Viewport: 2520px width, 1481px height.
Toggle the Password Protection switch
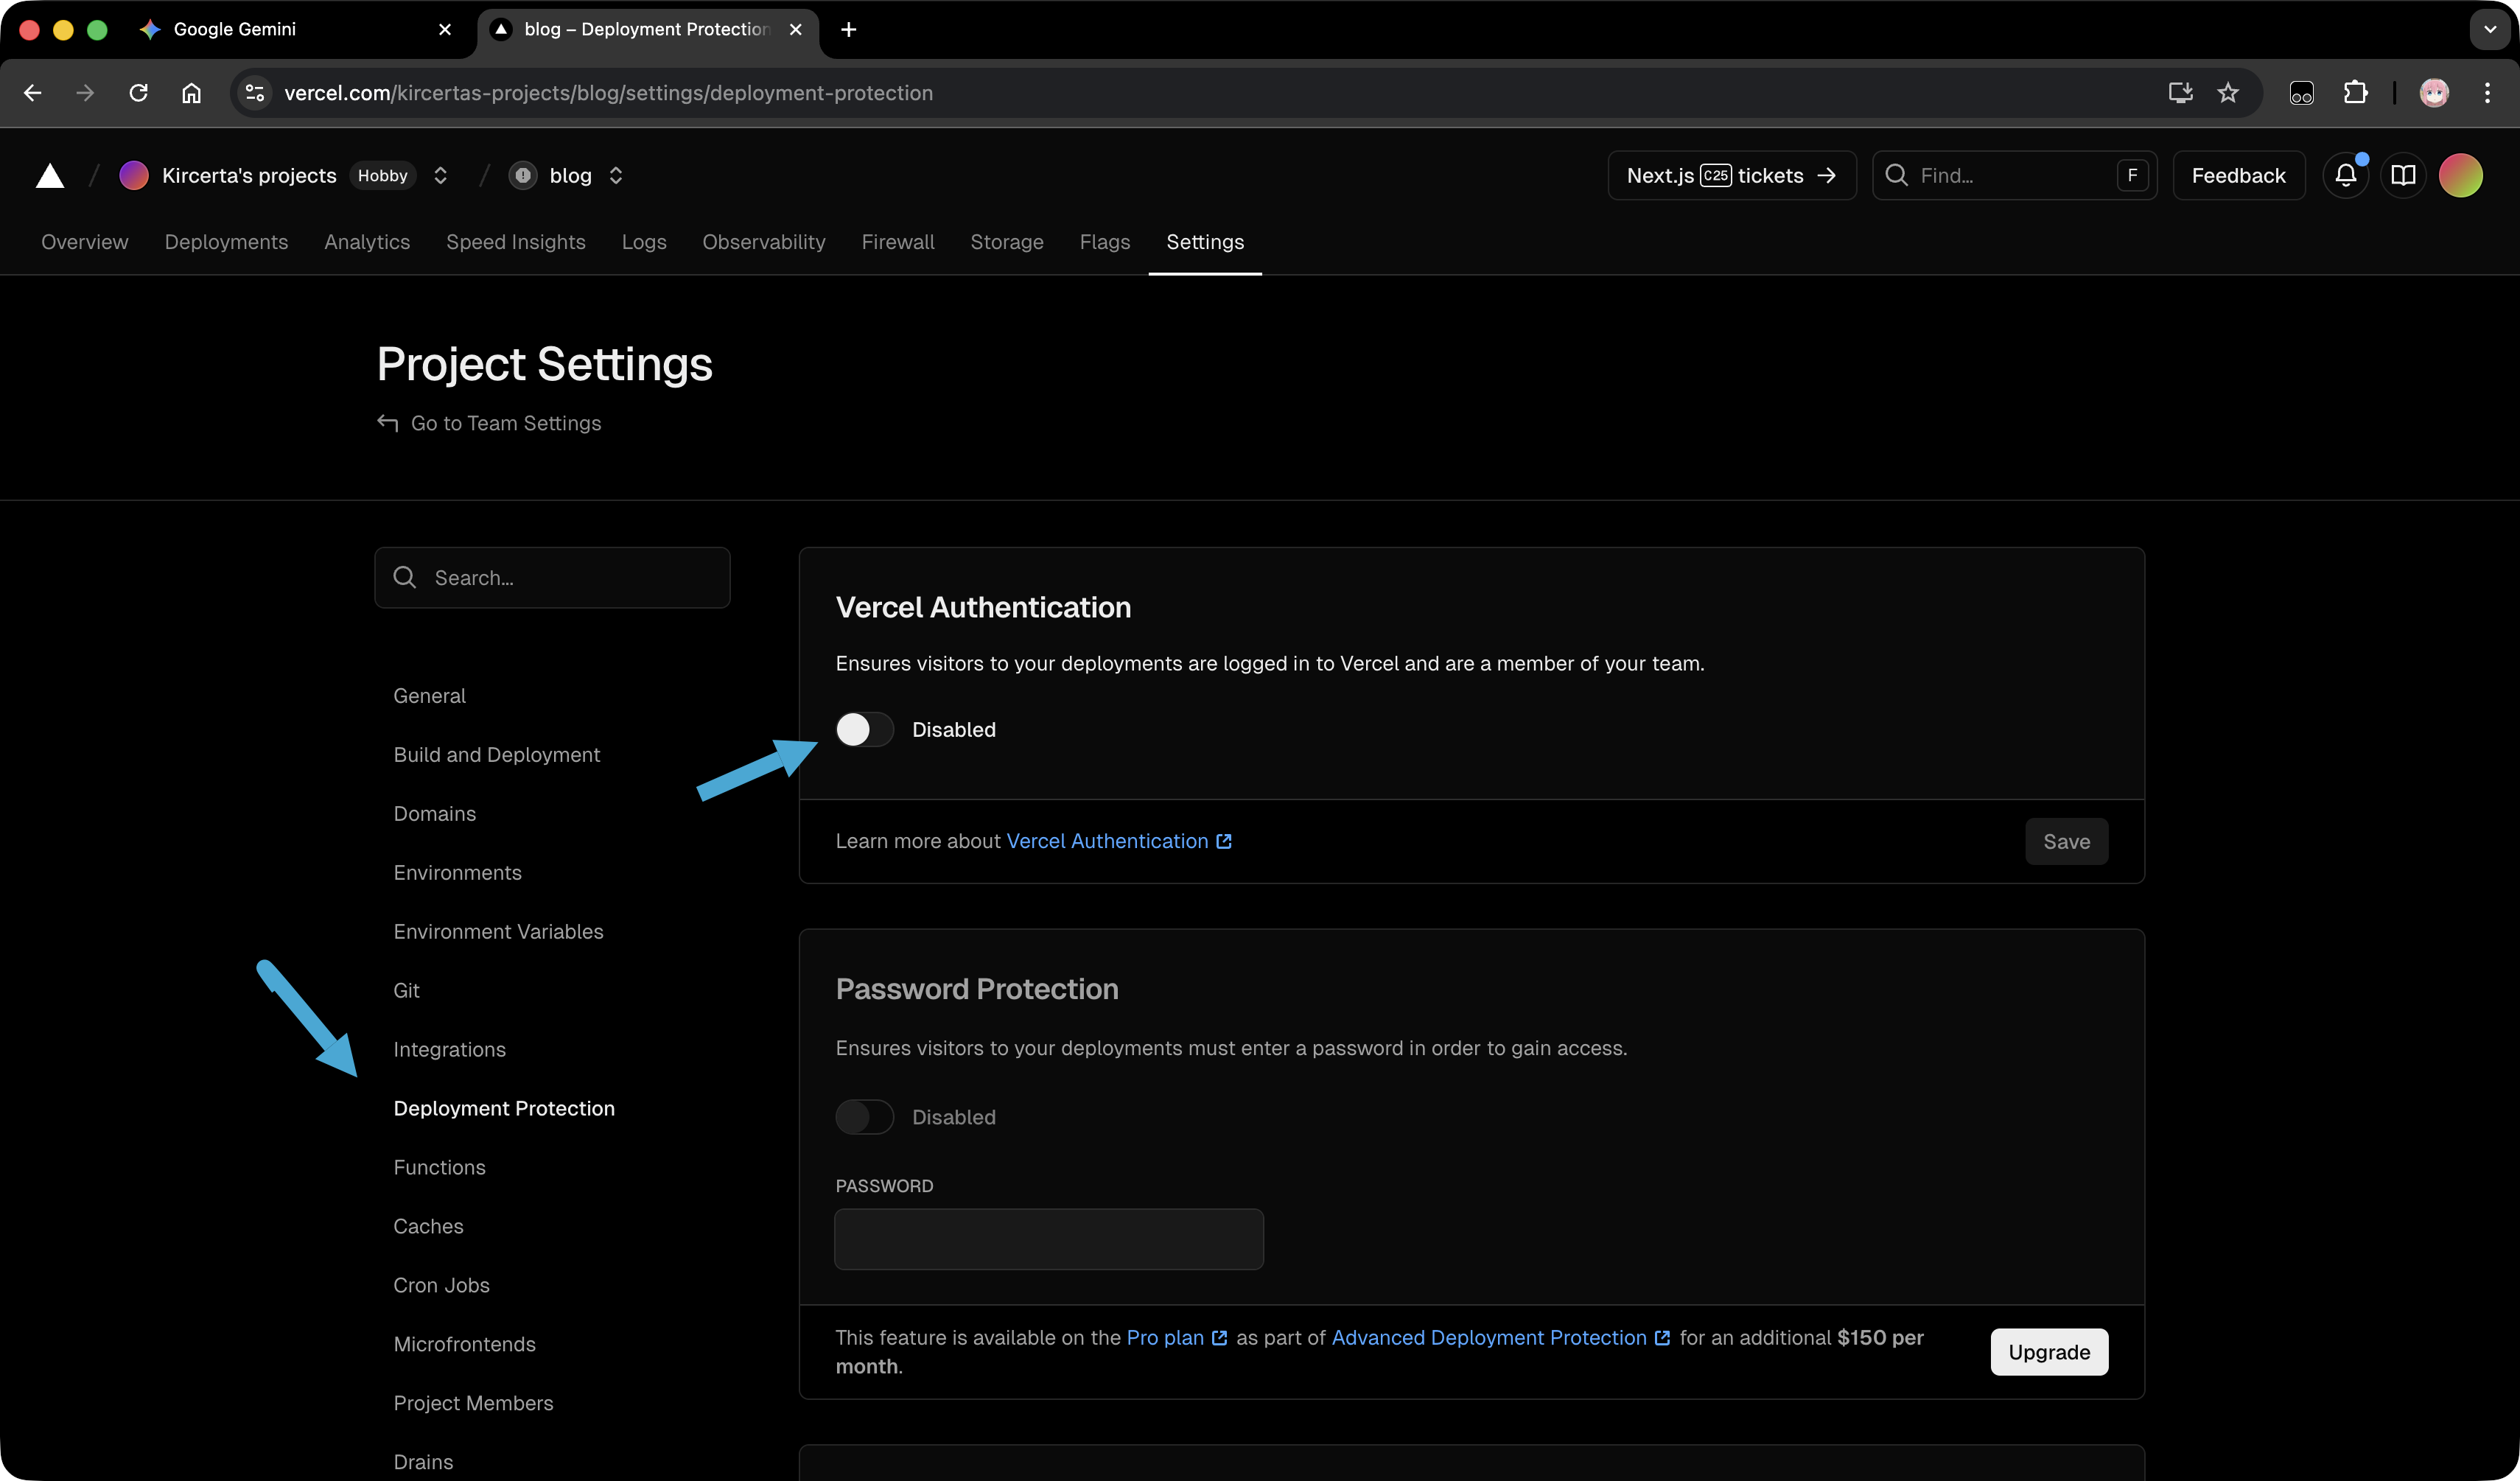click(x=864, y=1117)
